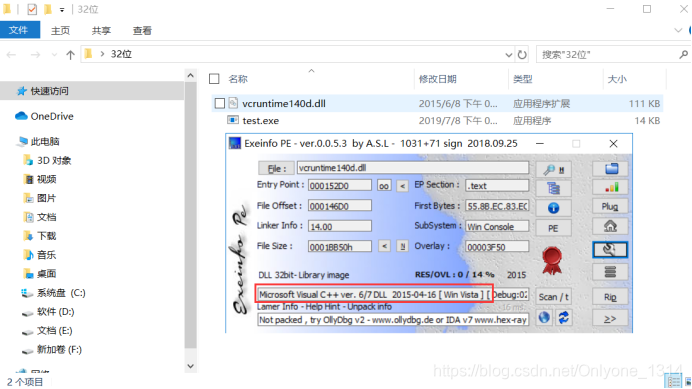The image size is (692, 389).
Task: Select 新加卷 (F:) drive
Action: [x=59, y=350]
